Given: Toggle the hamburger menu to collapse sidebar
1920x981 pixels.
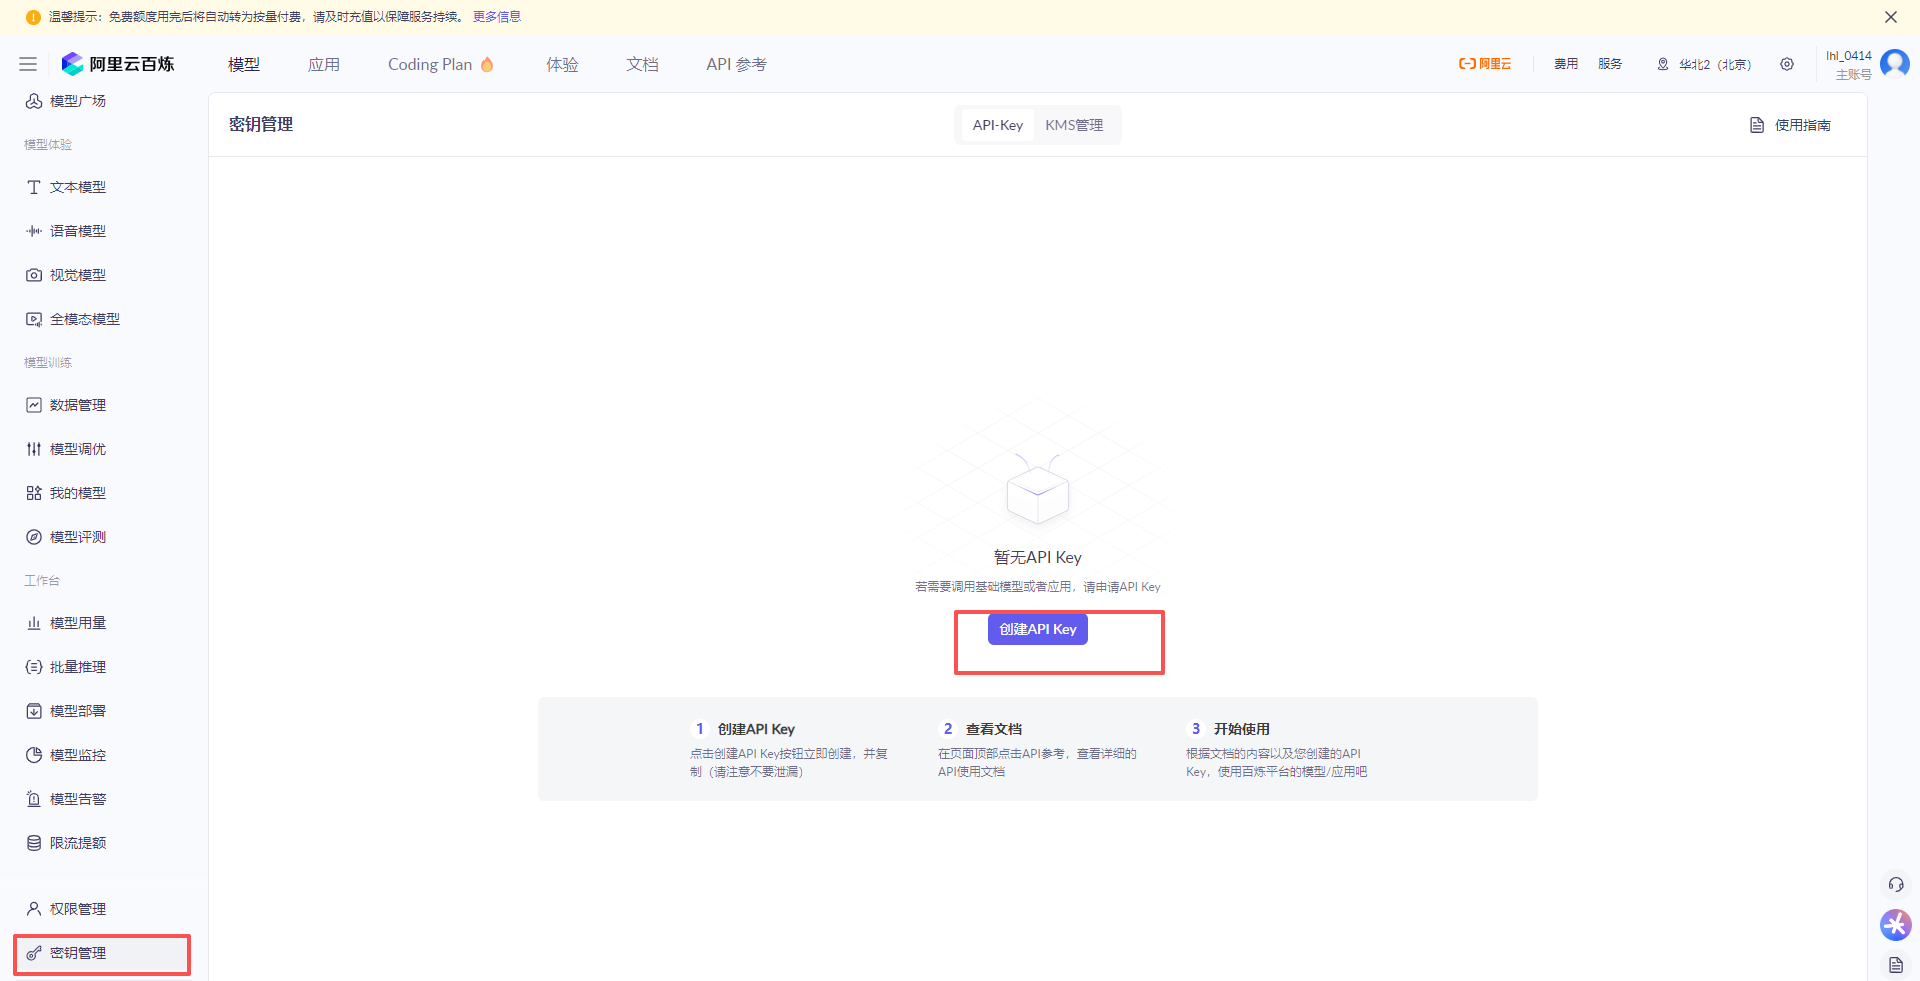Looking at the screenshot, I should pos(28,64).
